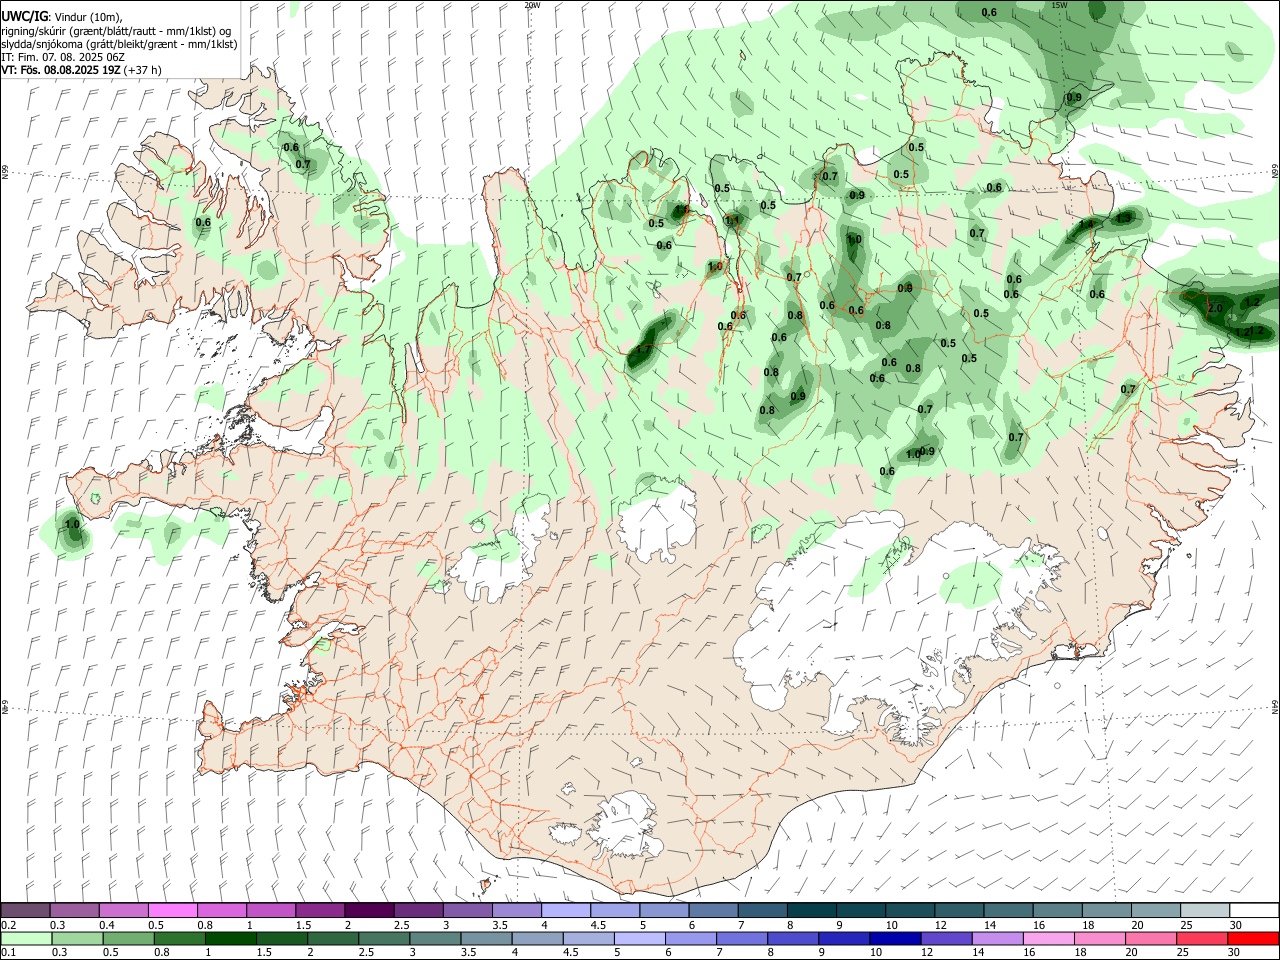This screenshot has height=960, width=1280.
Task: Select the mauve snow swatch between 0.3 and 0.4
Action: (74, 910)
